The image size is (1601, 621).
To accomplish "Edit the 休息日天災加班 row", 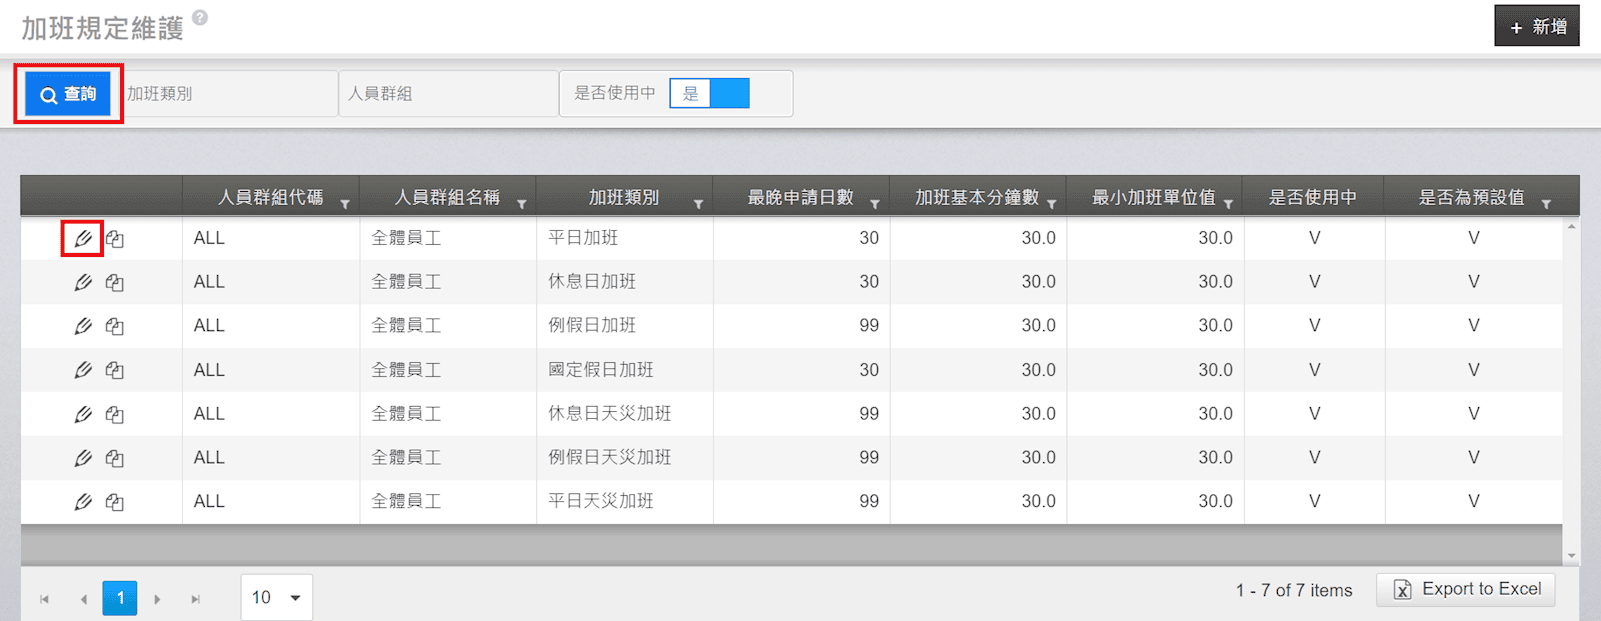I will tap(83, 414).
